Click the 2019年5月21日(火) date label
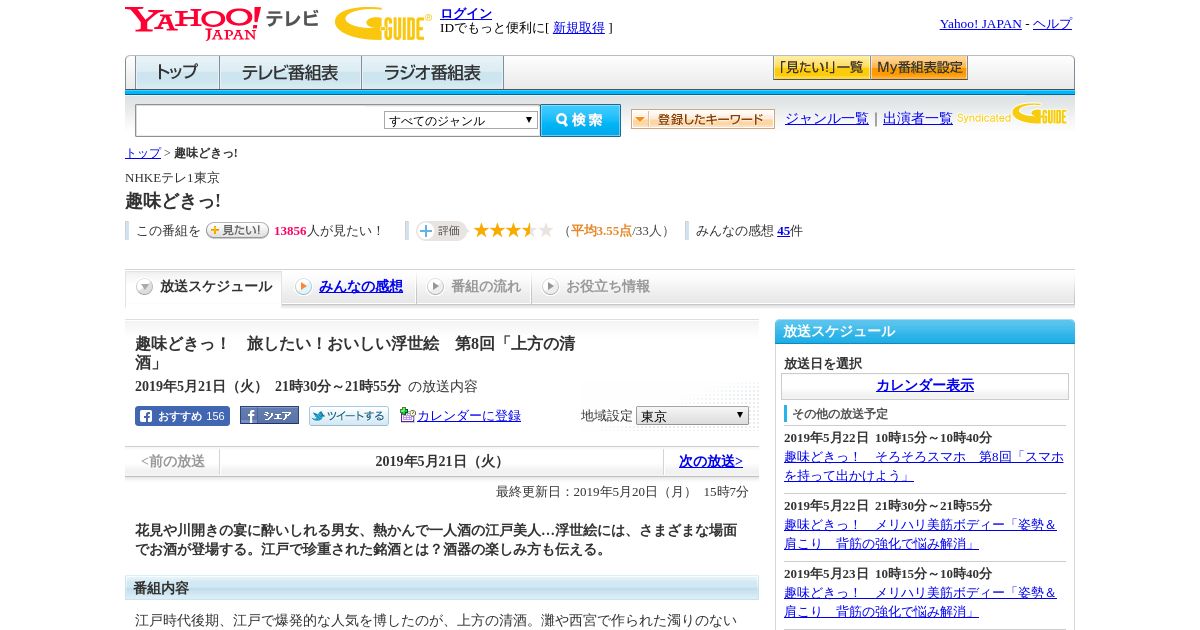Viewport: 1200px width, 630px height. point(442,462)
